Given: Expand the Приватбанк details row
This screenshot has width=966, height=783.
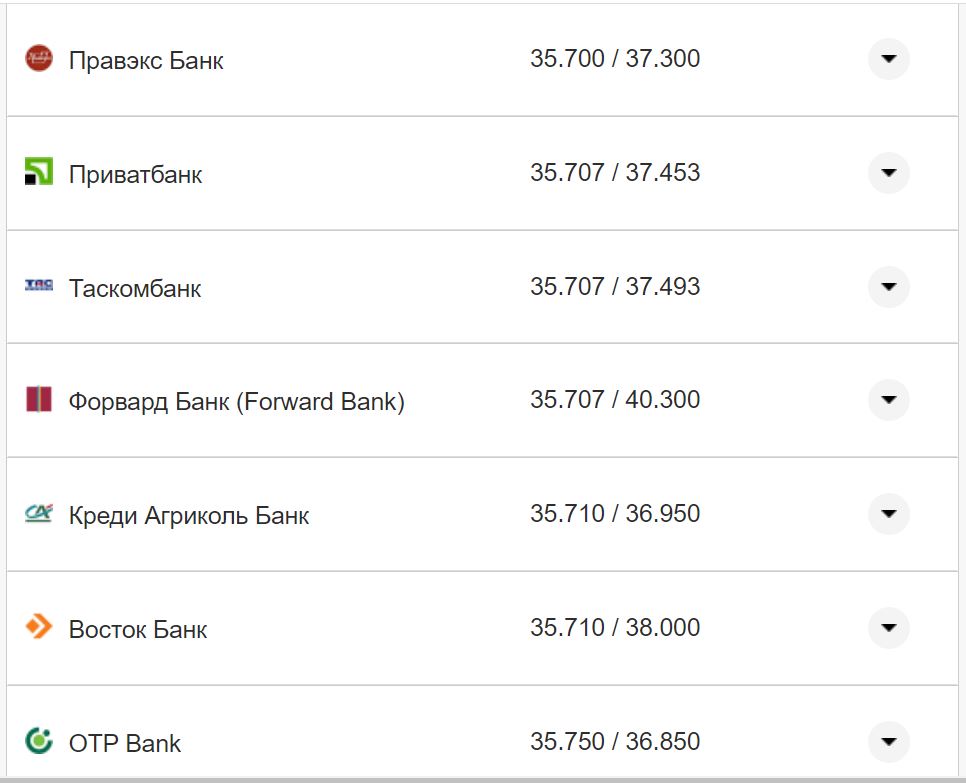Looking at the screenshot, I should coord(888,173).
